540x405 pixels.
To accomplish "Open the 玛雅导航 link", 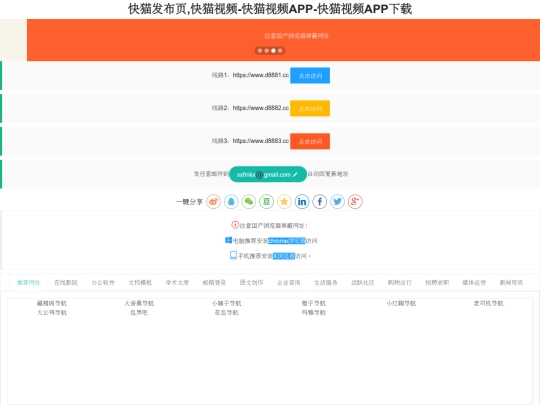I will click(314, 313).
